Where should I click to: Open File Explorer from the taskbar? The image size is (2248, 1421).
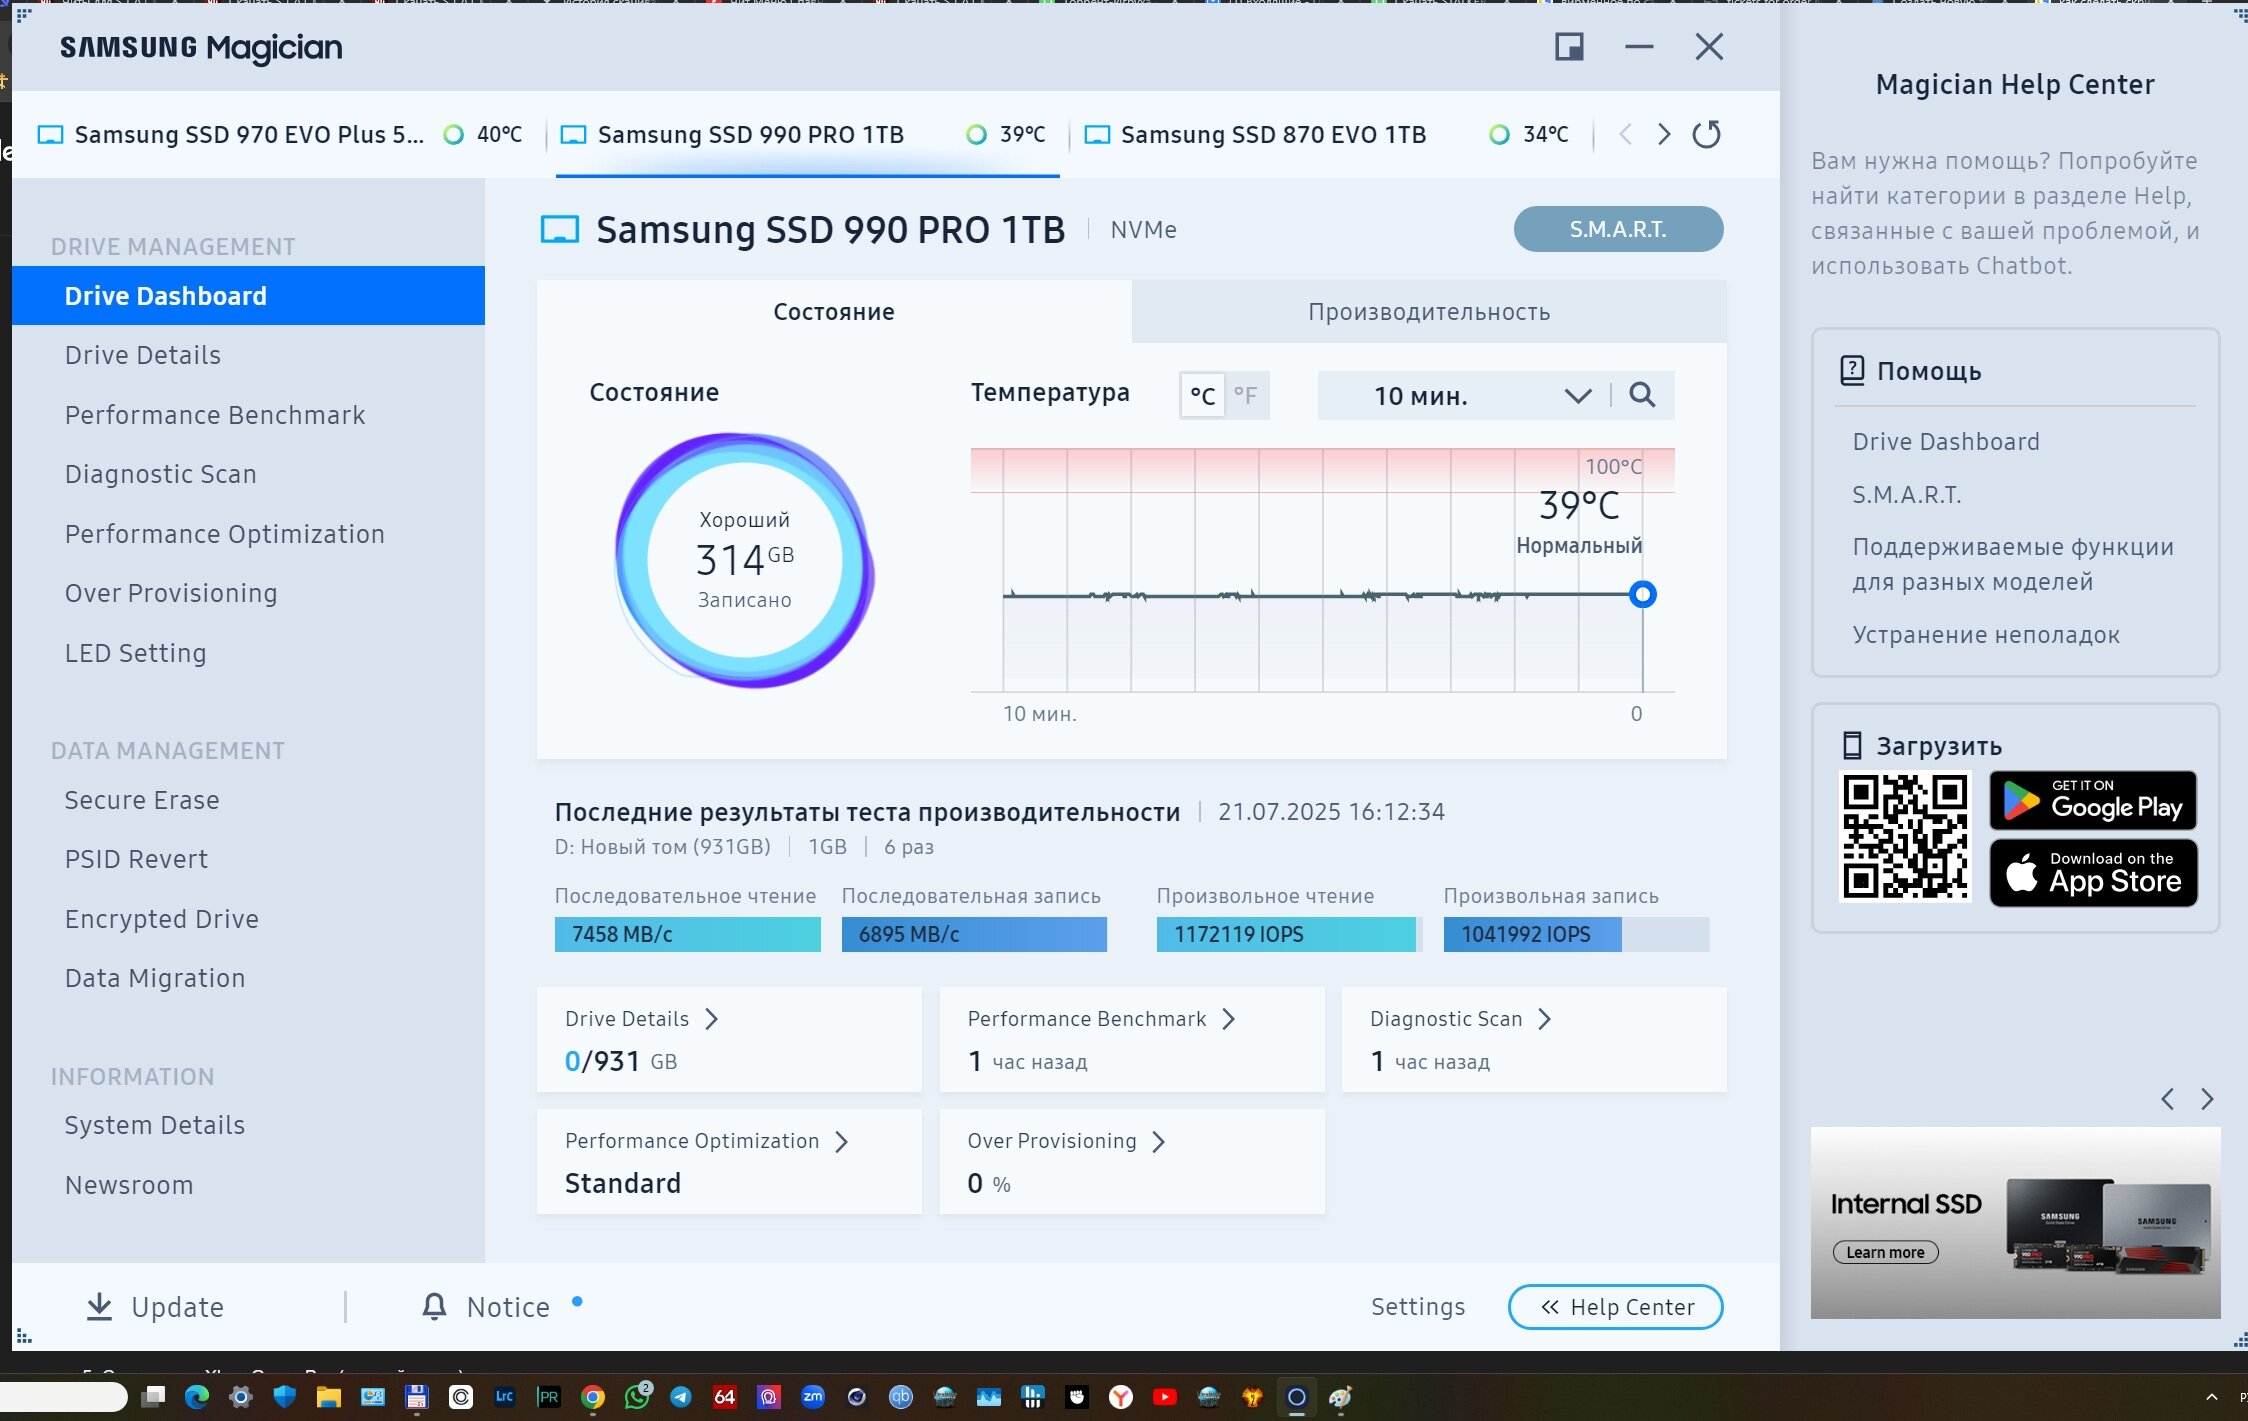[x=329, y=1397]
